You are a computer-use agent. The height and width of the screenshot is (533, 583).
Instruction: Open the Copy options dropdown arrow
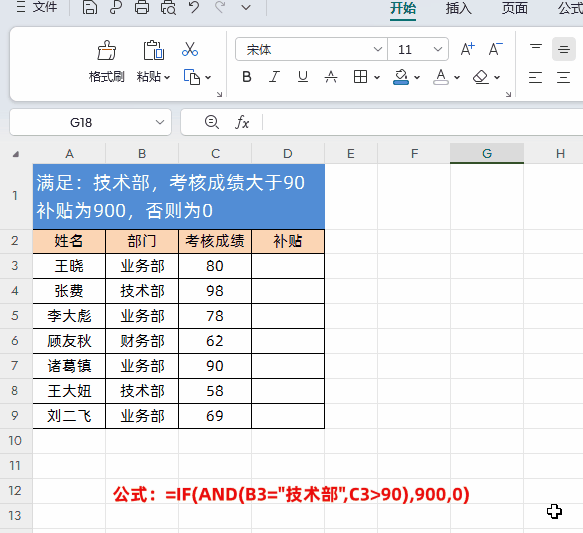(x=208, y=77)
